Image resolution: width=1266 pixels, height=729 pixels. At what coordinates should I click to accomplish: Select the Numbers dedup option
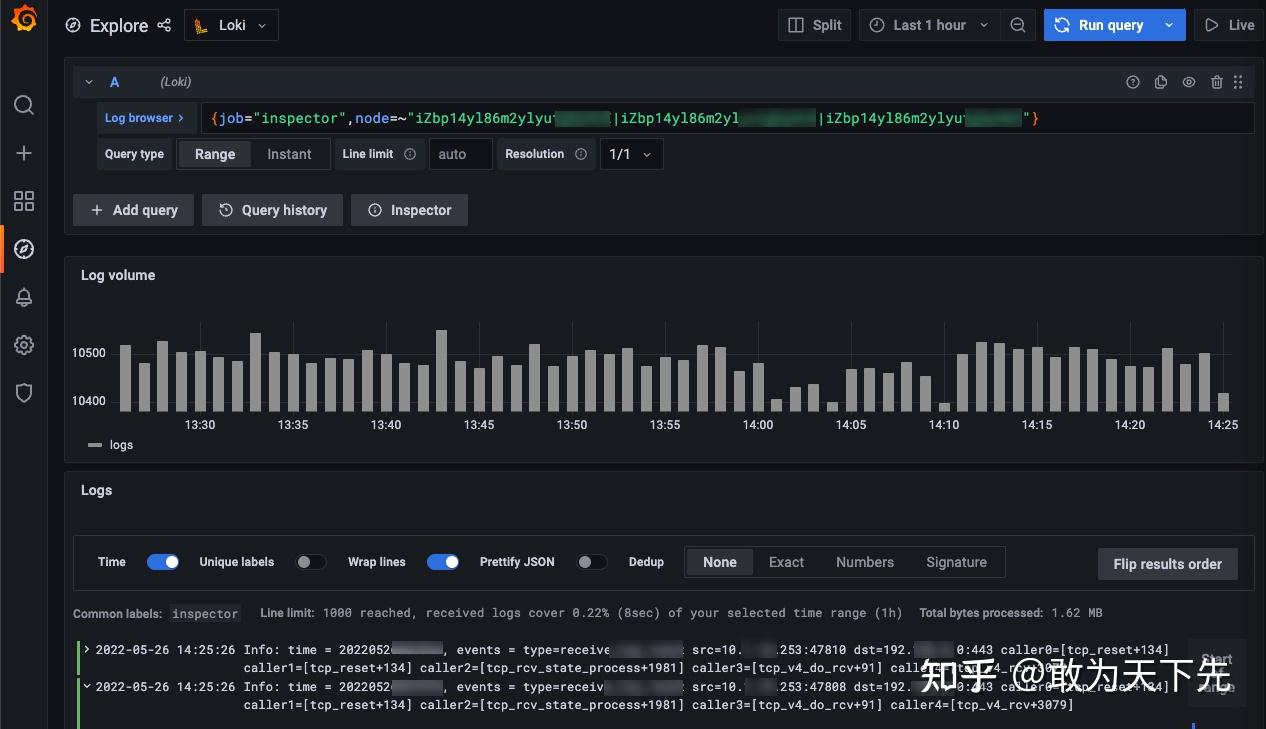865,562
